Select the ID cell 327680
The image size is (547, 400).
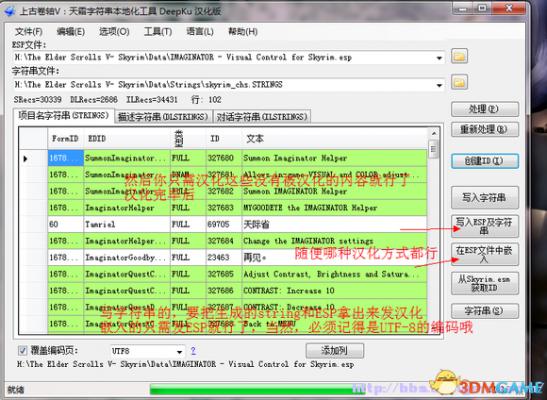click(224, 158)
